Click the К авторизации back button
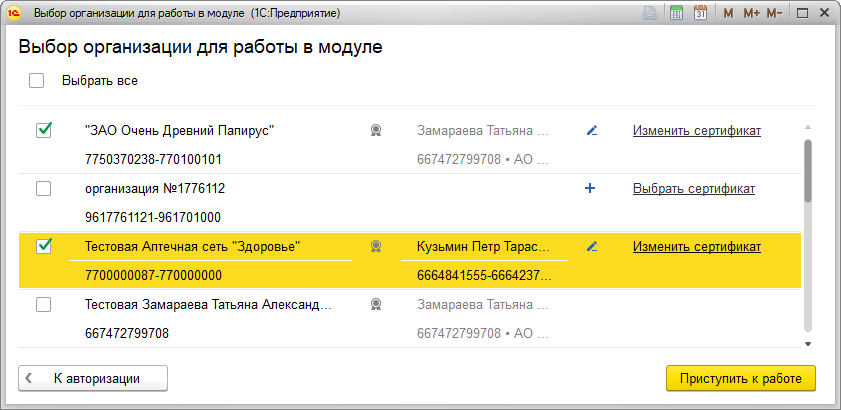The width and height of the screenshot is (841, 410). [93, 378]
